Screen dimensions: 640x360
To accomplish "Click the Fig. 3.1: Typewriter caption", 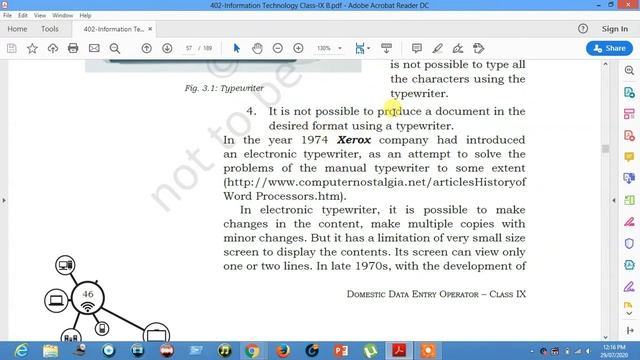I will pyautogui.click(x=224, y=88).
